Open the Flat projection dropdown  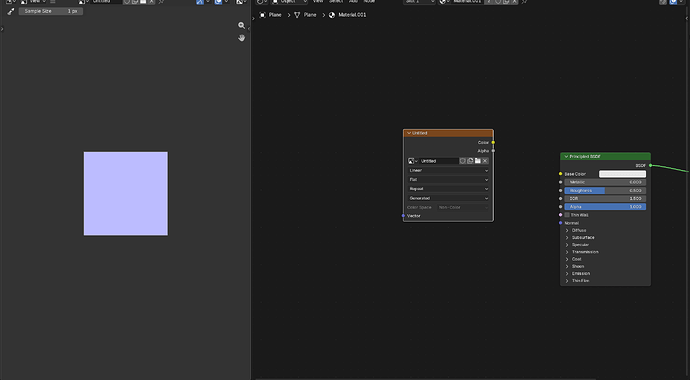point(448,180)
